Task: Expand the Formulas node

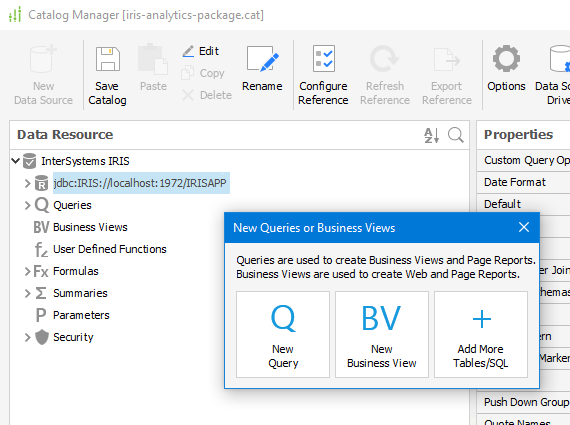Action: [x=28, y=272]
